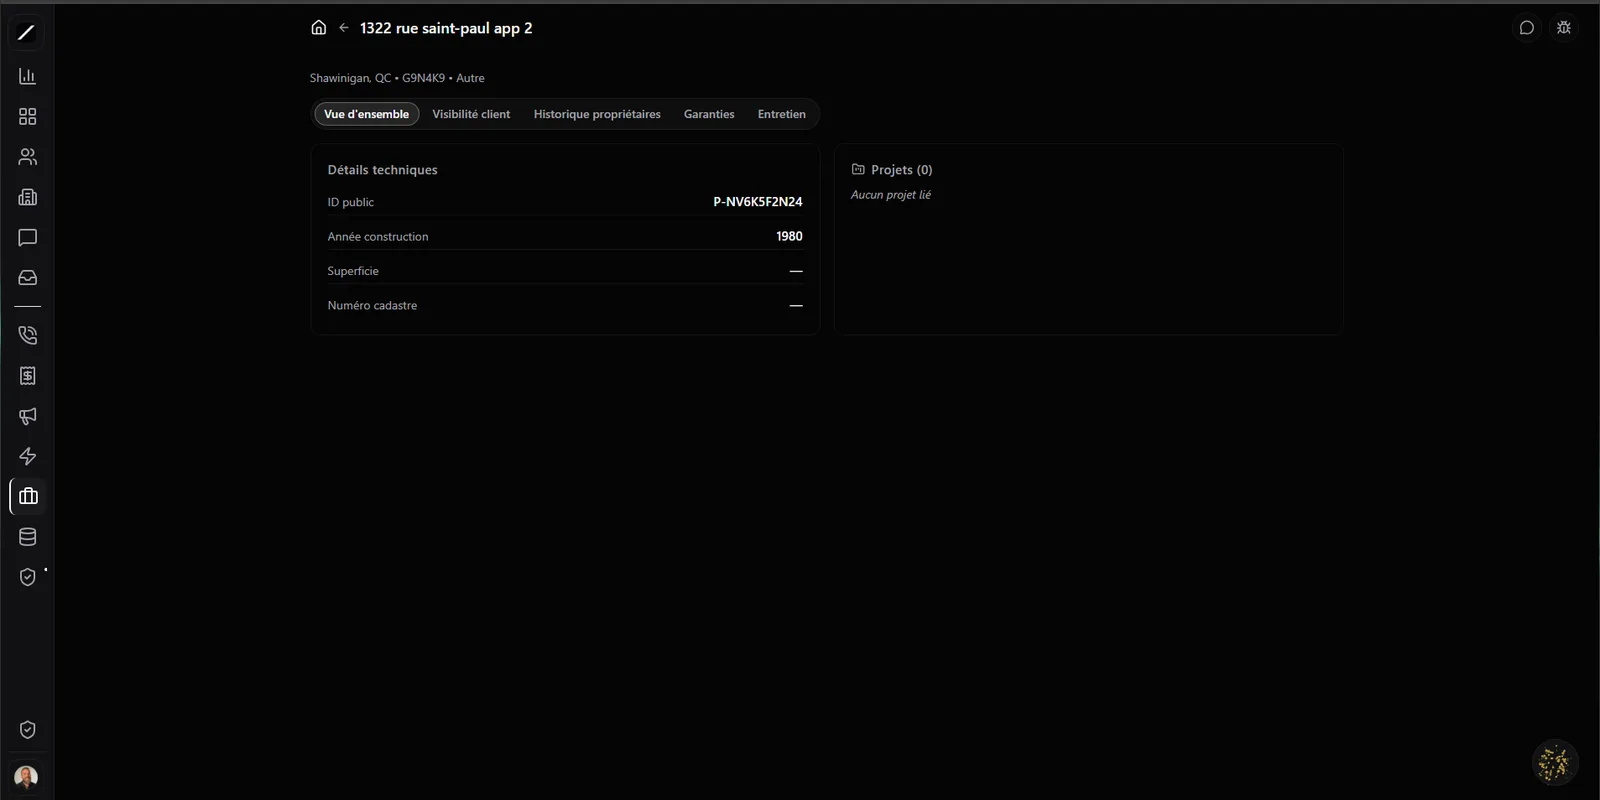Go back with the left arrow
Viewport: 1600px width, 800px height.
point(344,28)
